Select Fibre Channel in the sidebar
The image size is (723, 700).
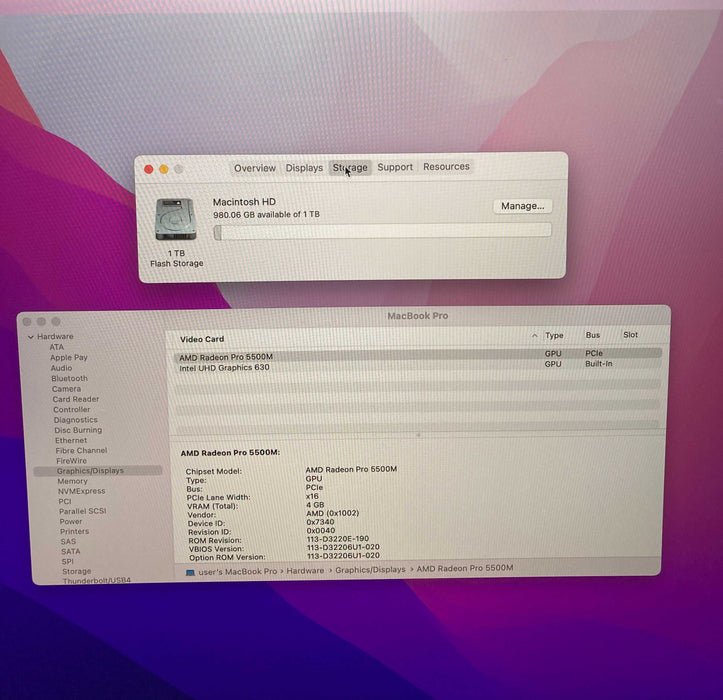pyautogui.click(x=81, y=451)
